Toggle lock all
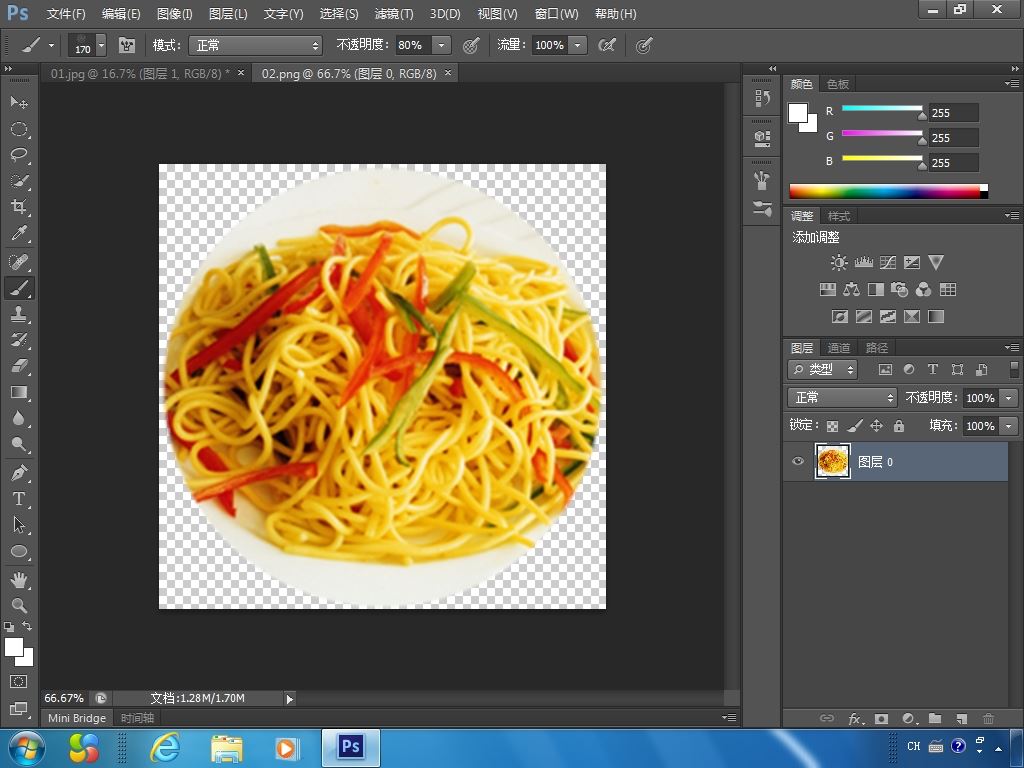The image size is (1024, 768). tap(899, 426)
